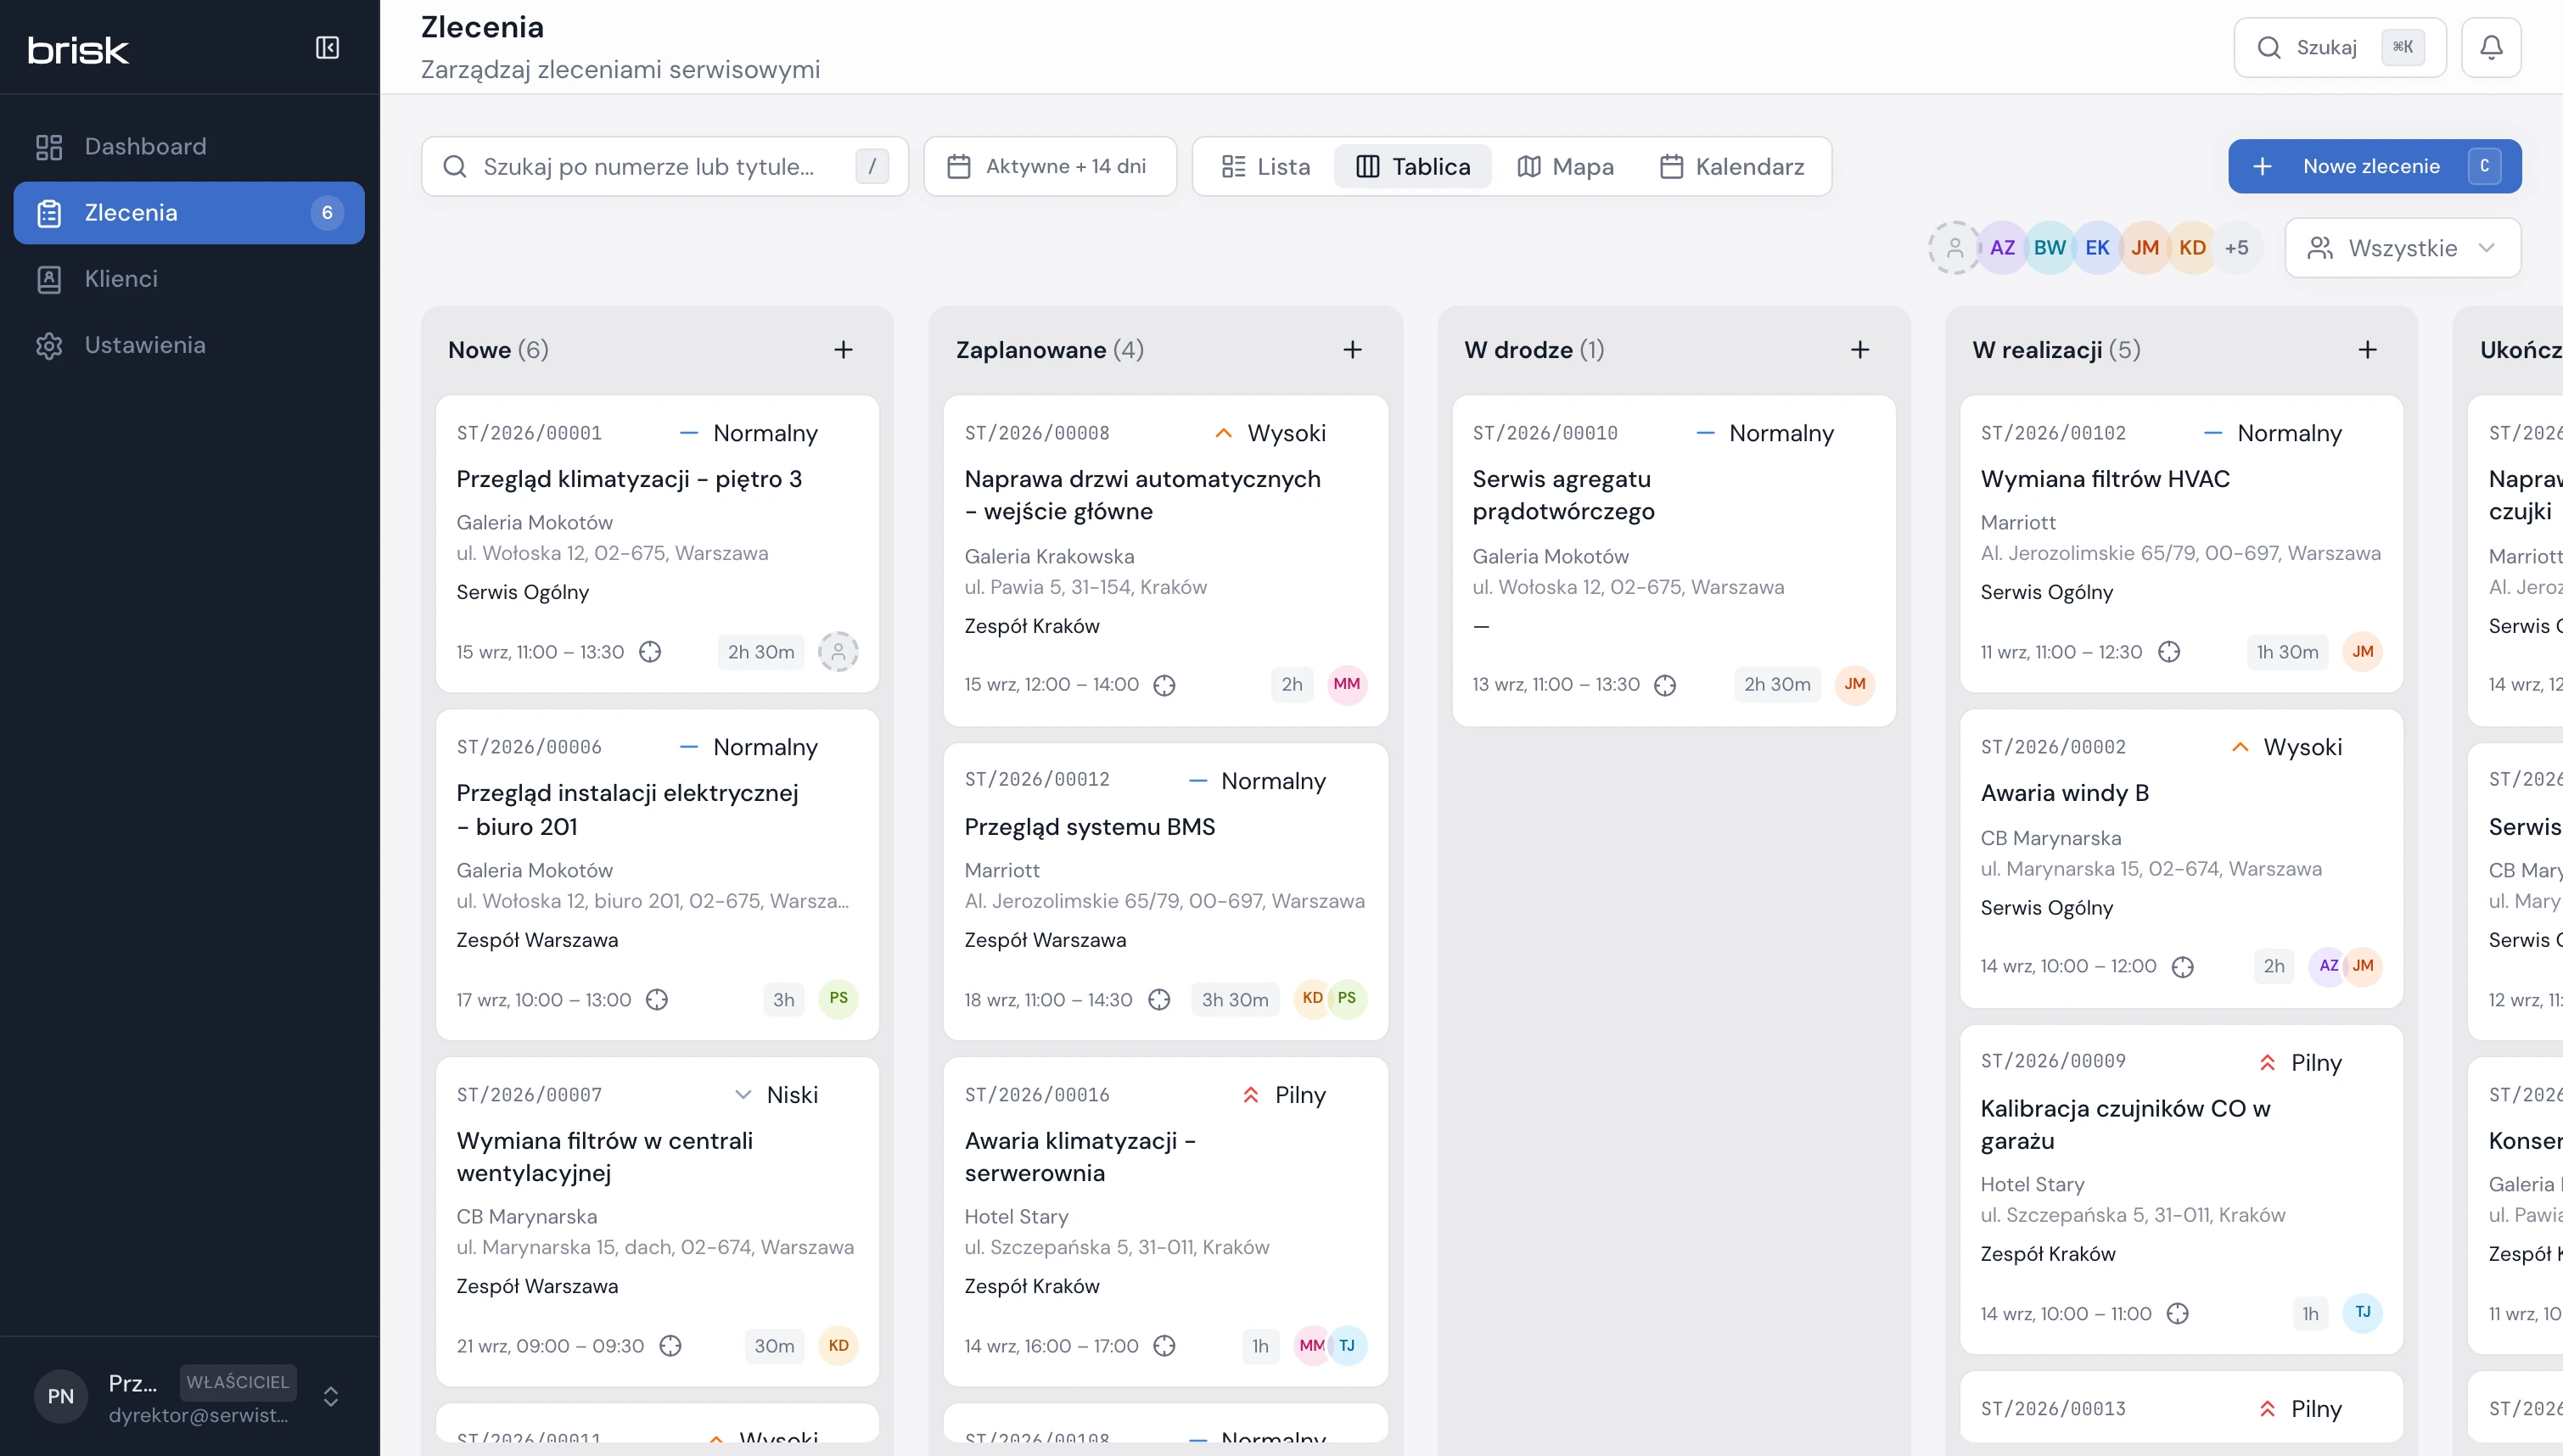Image resolution: width=2563 pixels, height=1456 pixels.
Task: Open Wymiana filtrów HVAC card title
Action: point(2105,479)
